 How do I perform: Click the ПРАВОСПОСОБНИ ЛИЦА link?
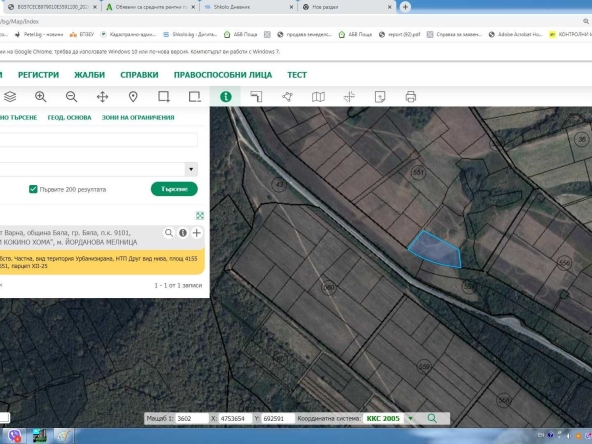[x=223, y=75]
